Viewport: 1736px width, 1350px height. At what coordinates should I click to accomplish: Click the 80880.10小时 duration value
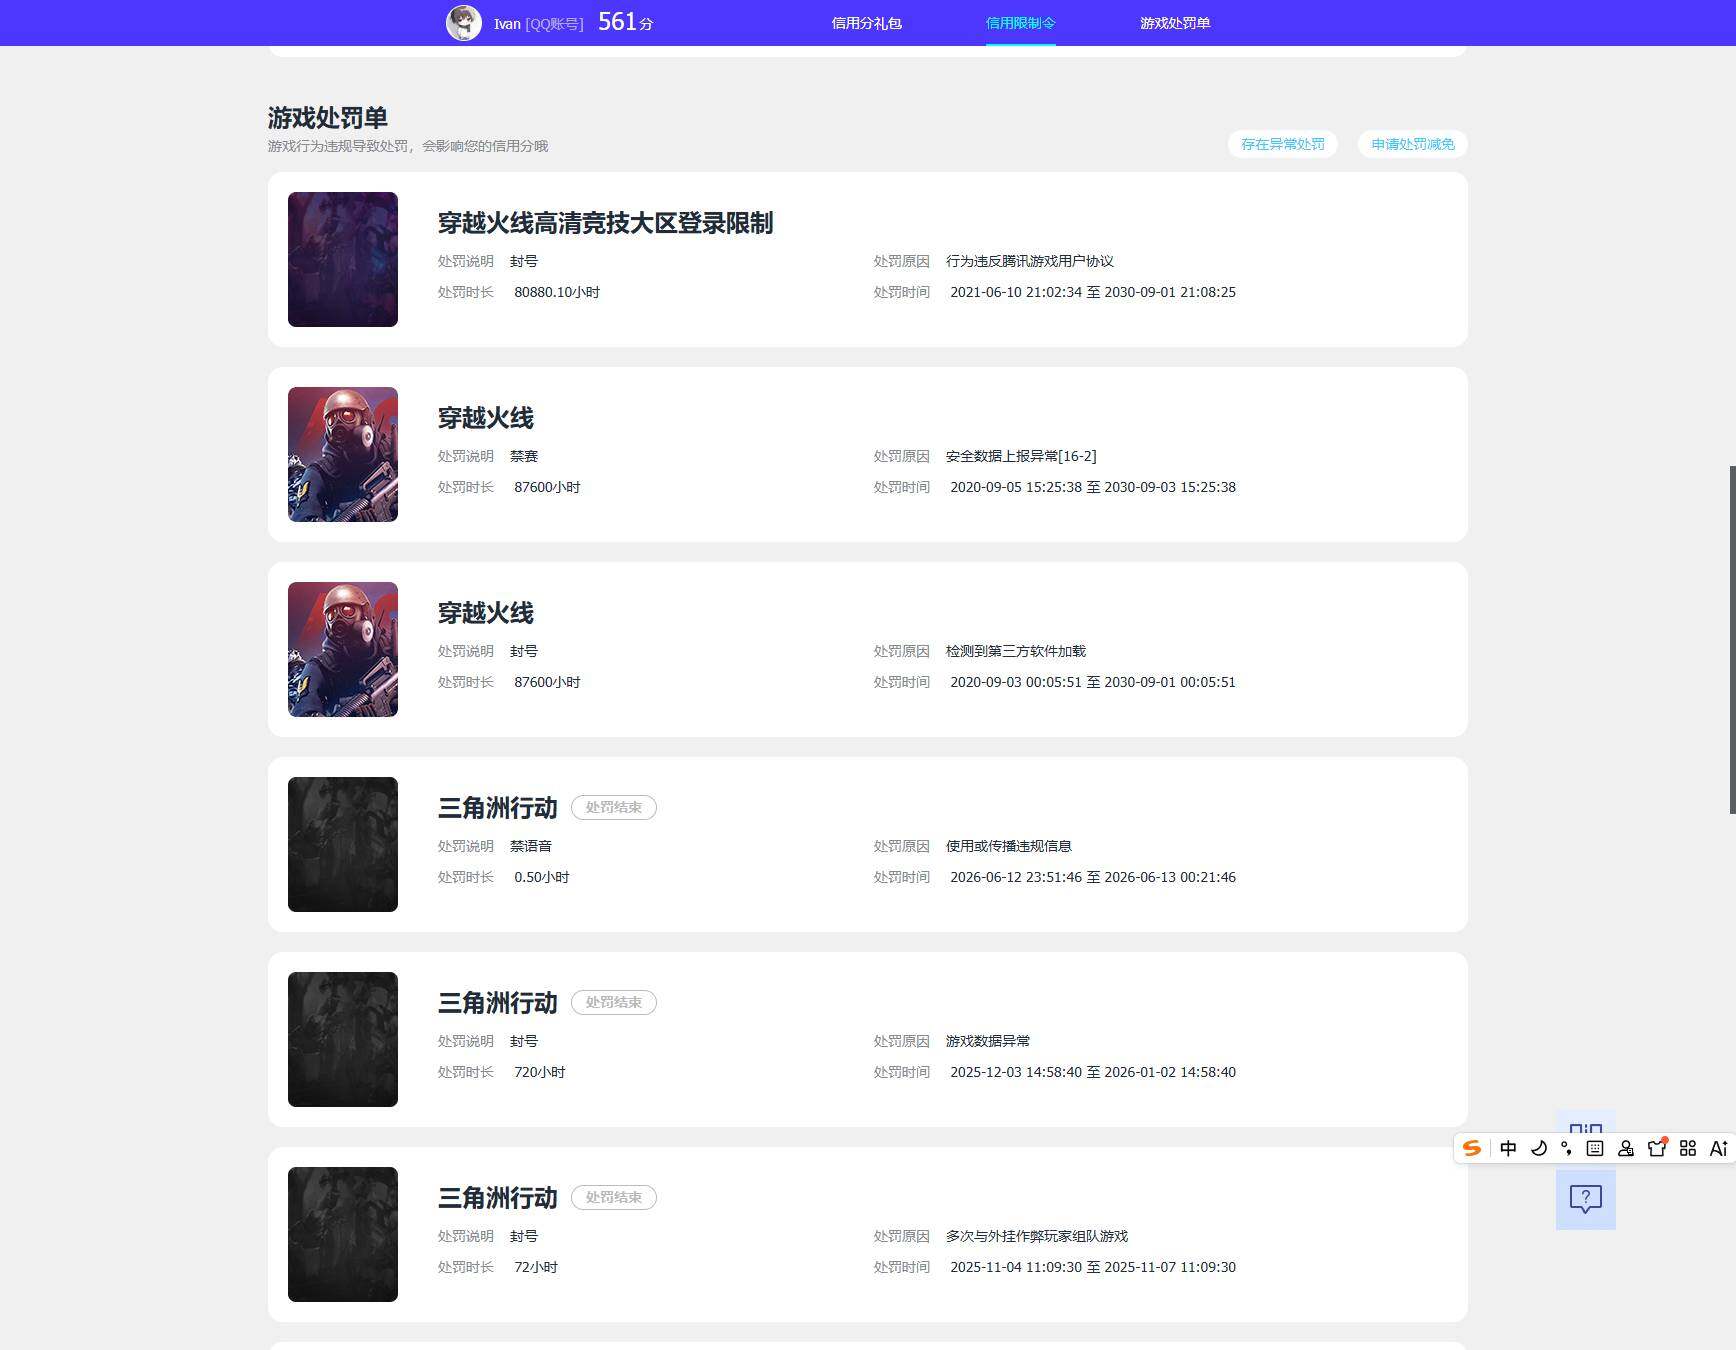tap(557, 292)
